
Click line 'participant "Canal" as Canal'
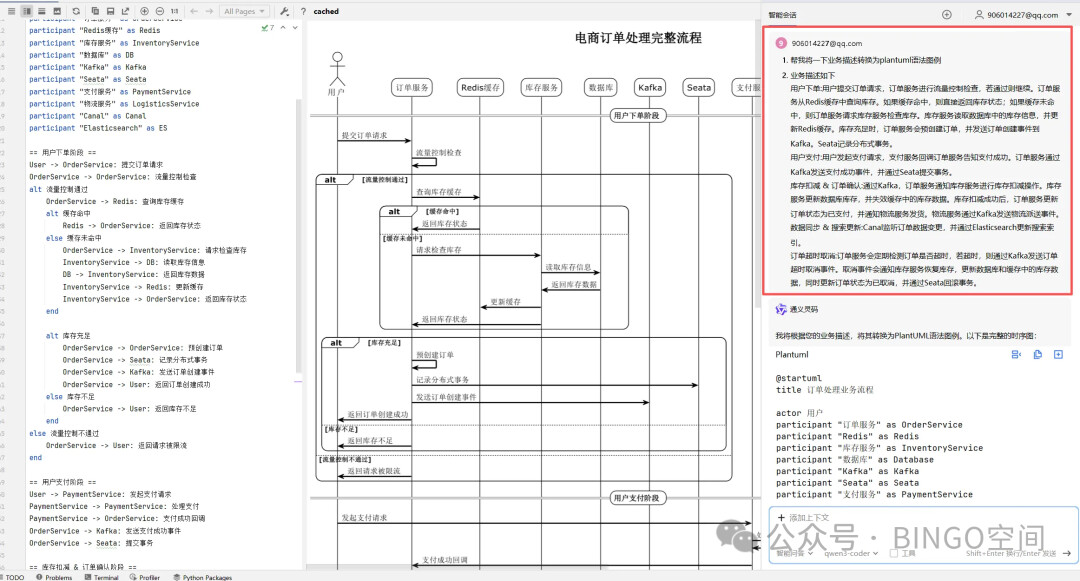(x=87, y=116)
